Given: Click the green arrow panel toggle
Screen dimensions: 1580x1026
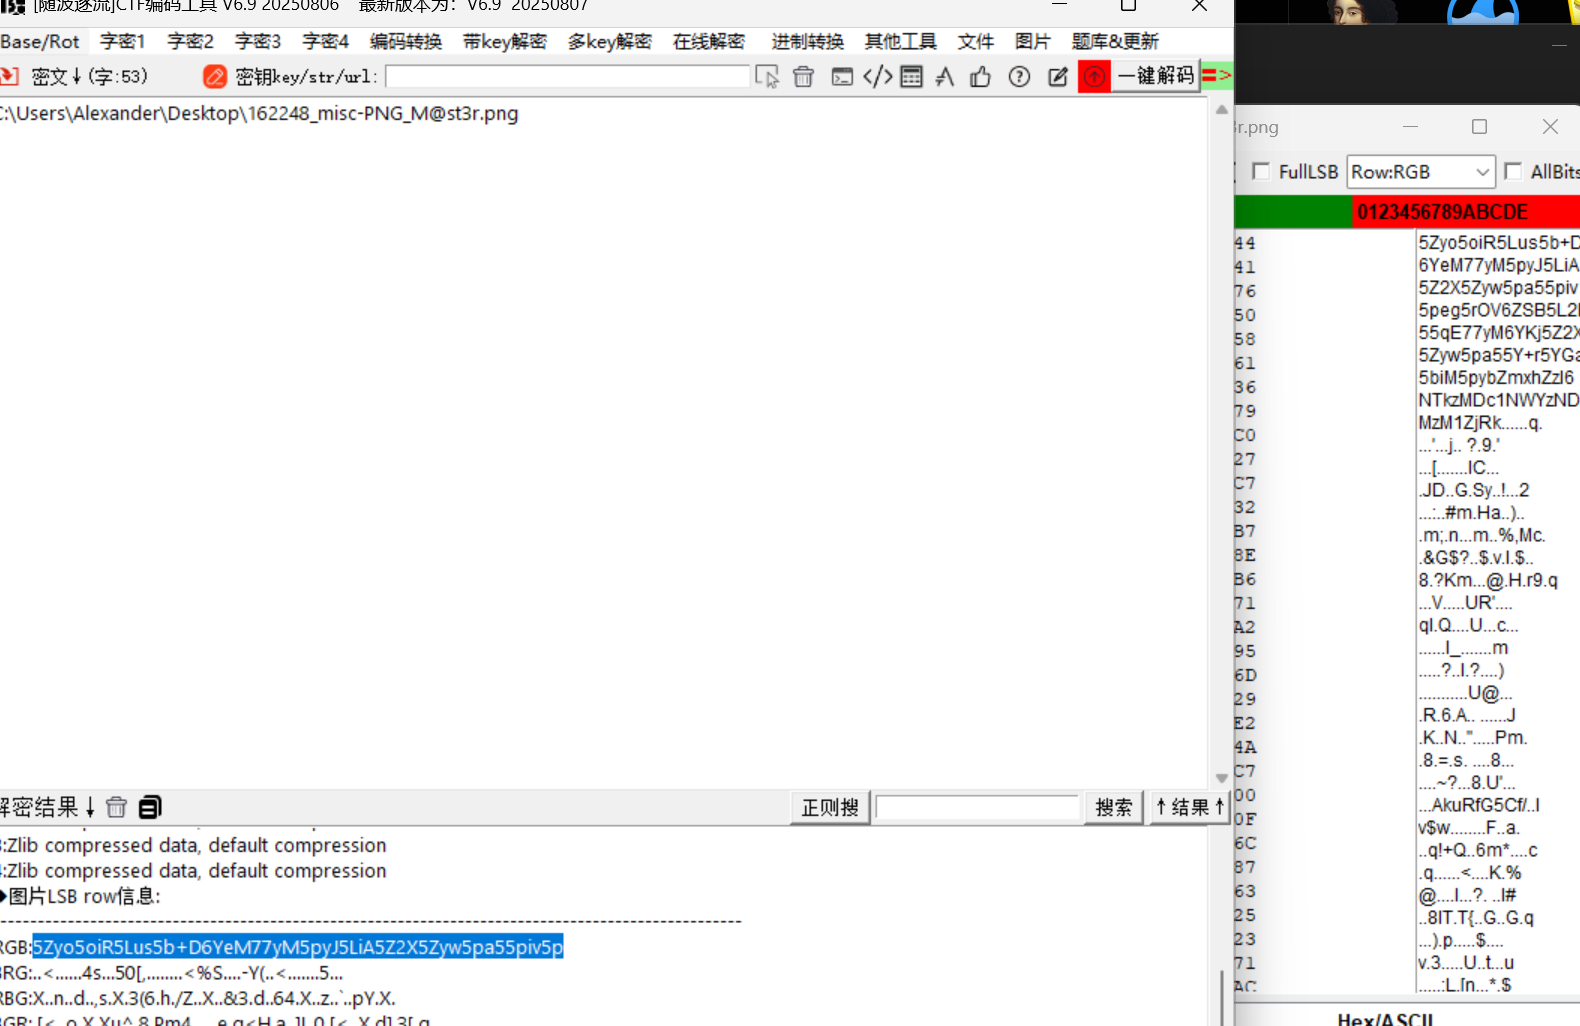Looking at the screenshot, I should coord(1216,75).
